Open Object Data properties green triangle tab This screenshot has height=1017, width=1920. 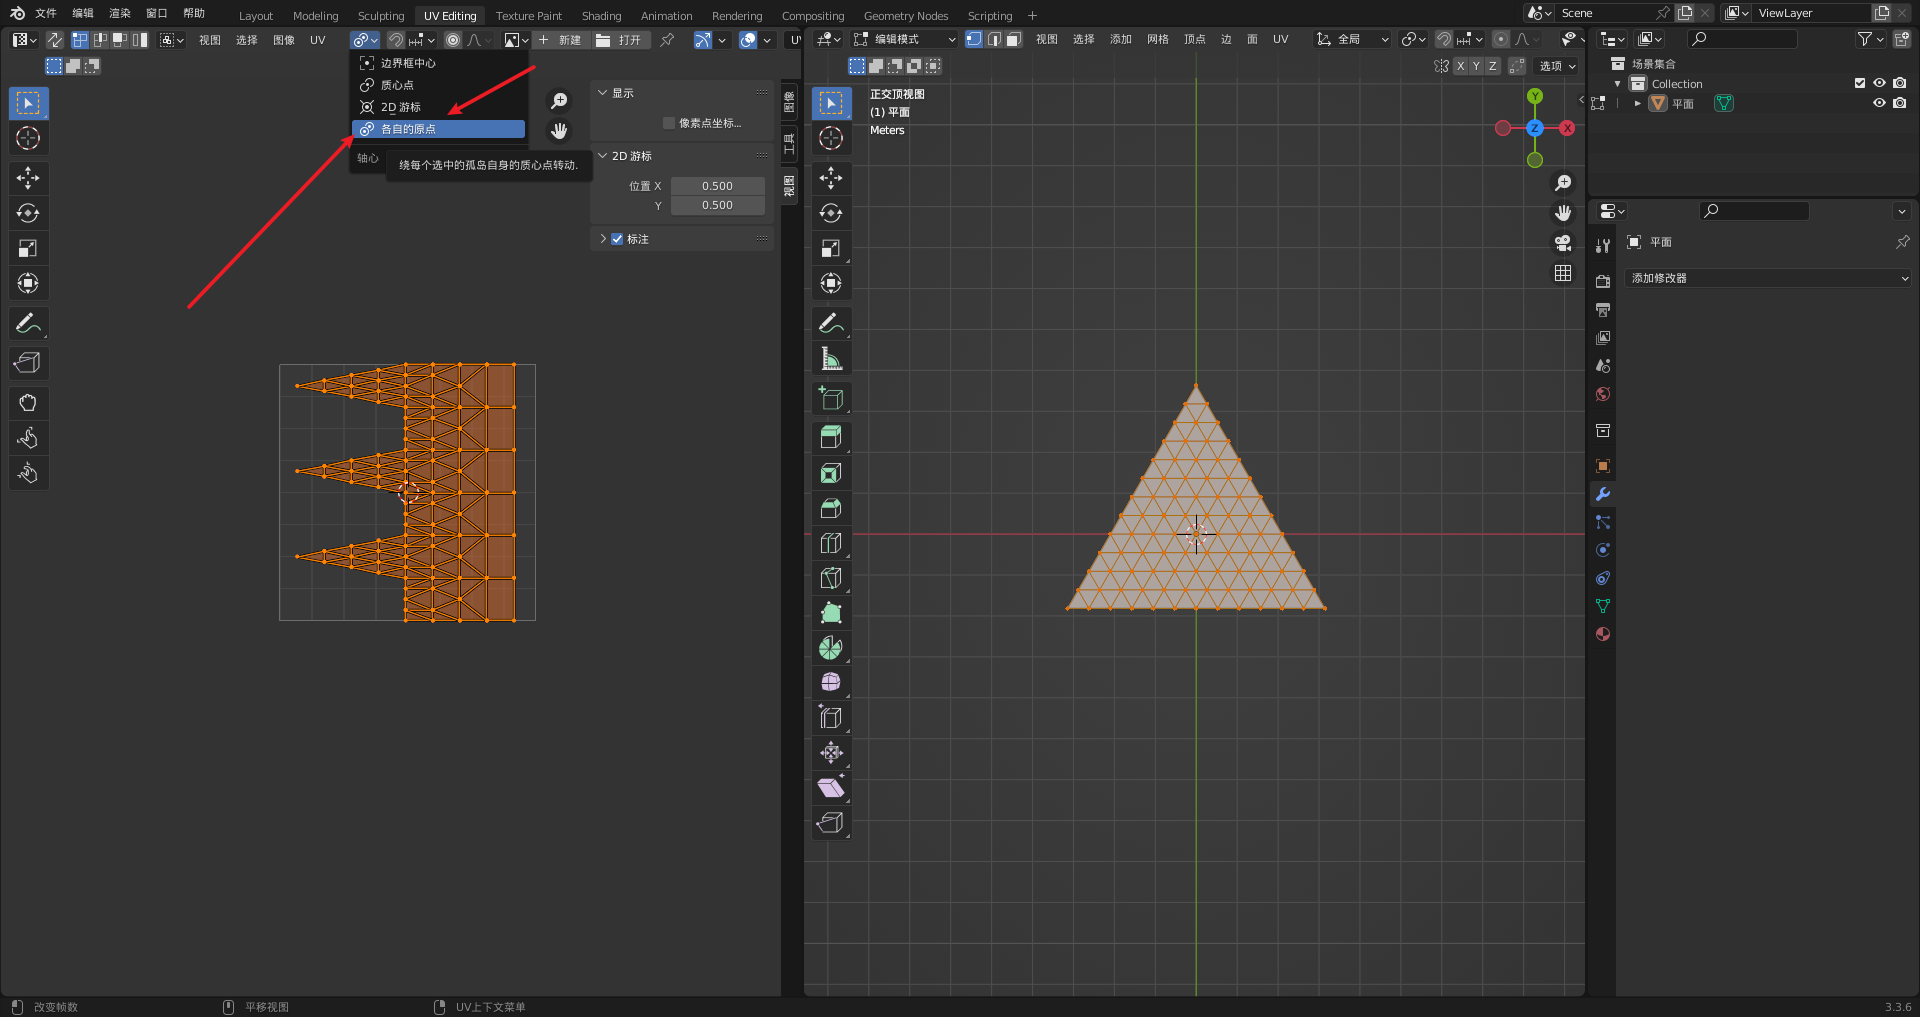tap(1603, 606)
